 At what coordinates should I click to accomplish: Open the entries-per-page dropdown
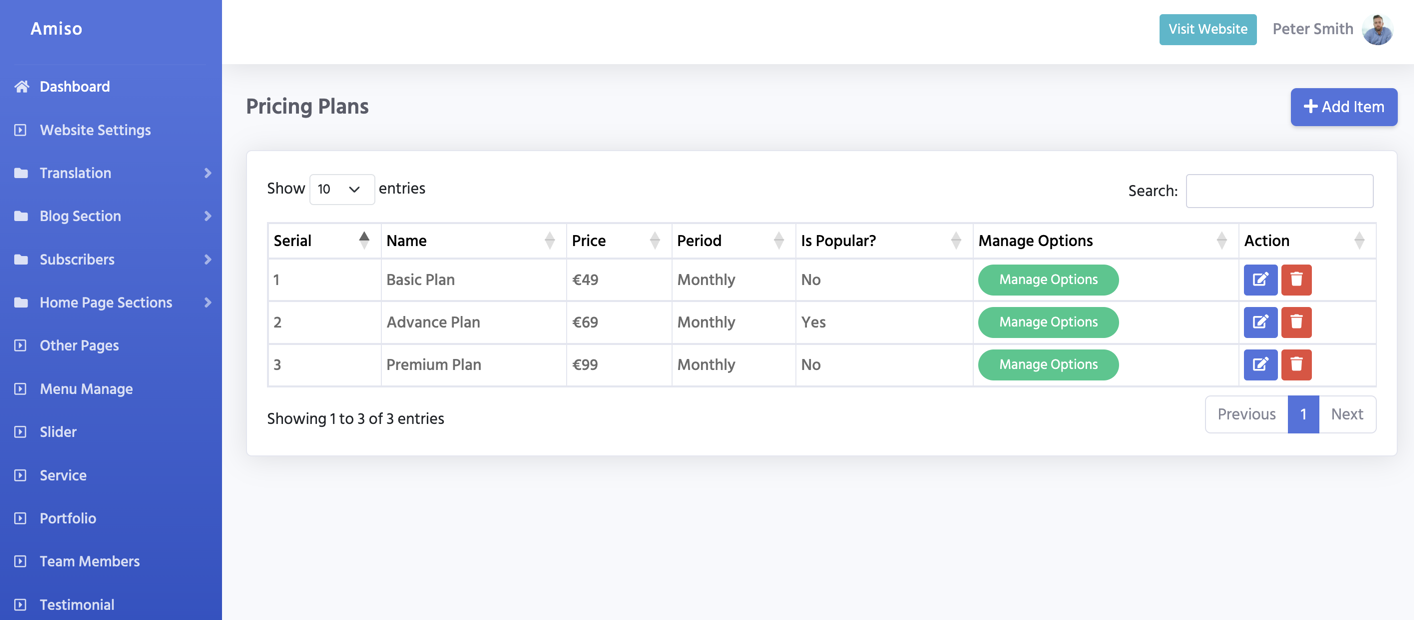[341, 189]
